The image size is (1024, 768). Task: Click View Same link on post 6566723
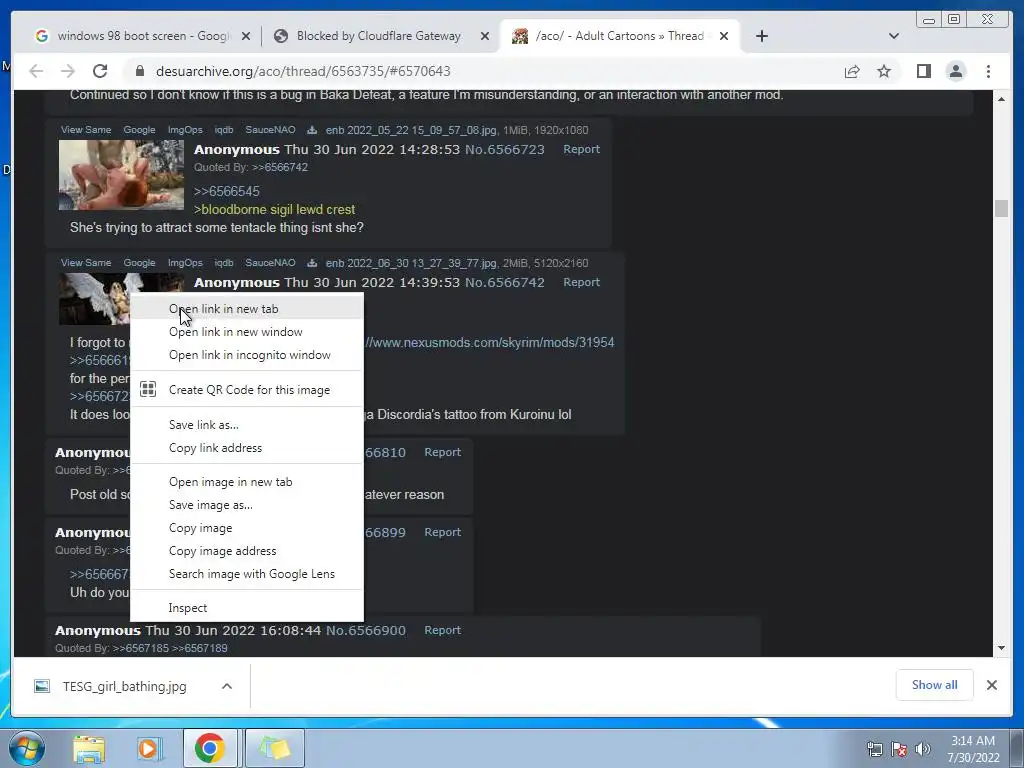(x=86, y=130)
